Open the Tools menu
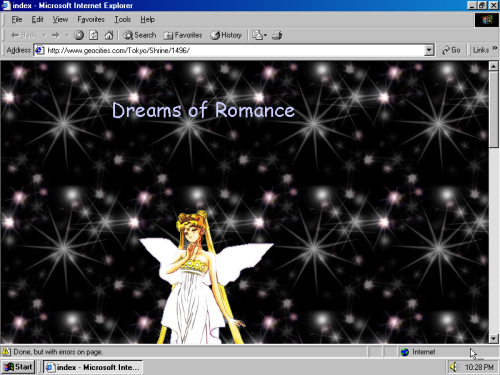This screenshot has width=500, height=375. pos(122,19)
